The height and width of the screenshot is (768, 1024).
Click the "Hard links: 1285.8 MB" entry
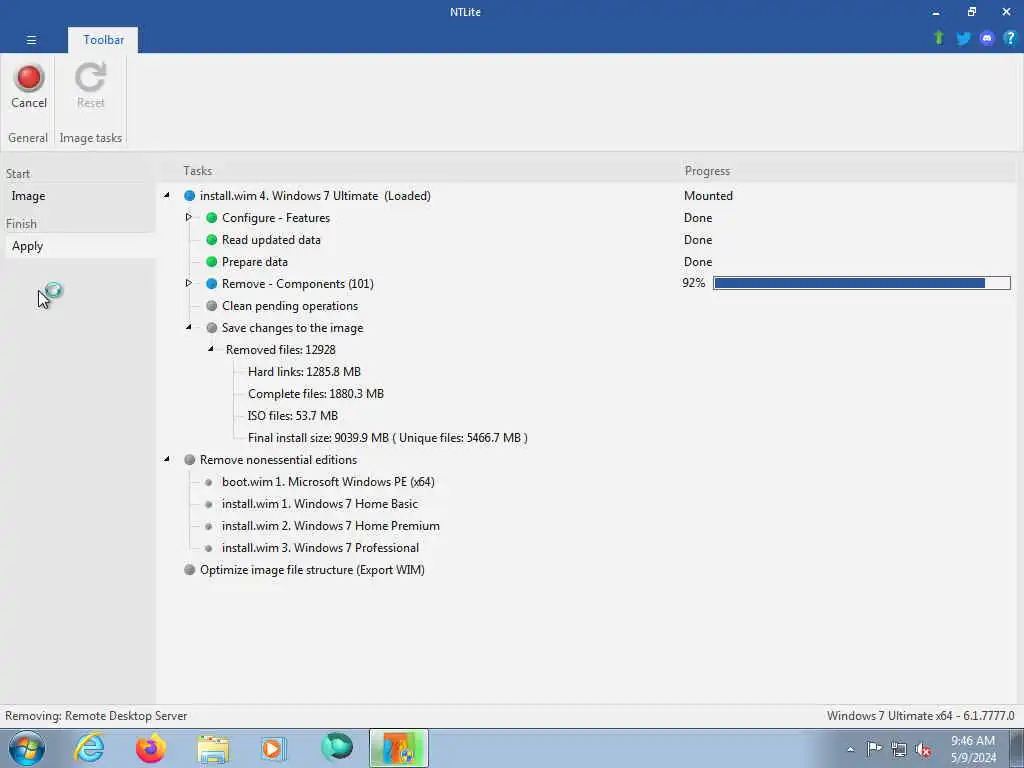[304, 372]
